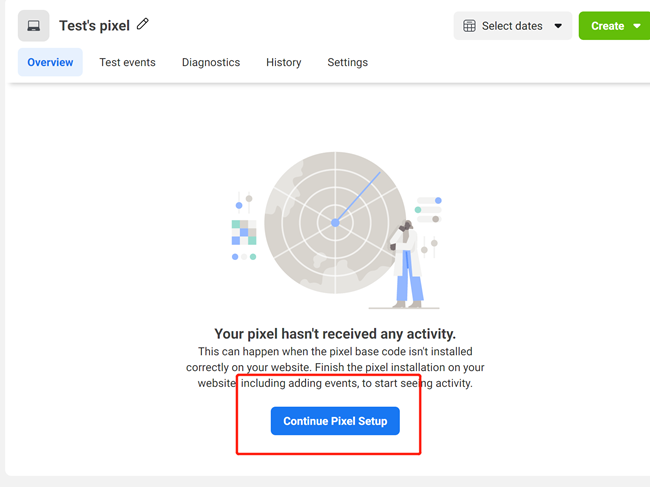Open the Create button dropdown arrow

point(637,26)
